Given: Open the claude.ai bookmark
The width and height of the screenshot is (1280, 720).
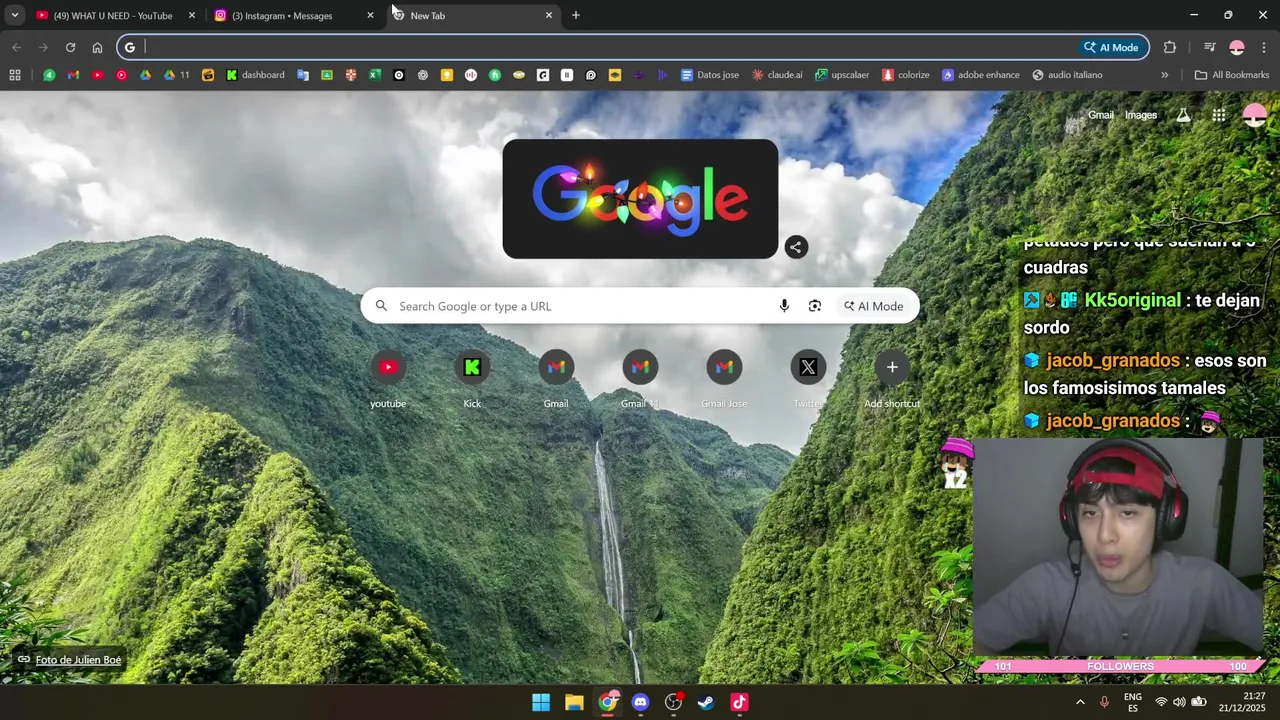Looking at the screenshot, I should pyautogui.click(x=777, y=75).
